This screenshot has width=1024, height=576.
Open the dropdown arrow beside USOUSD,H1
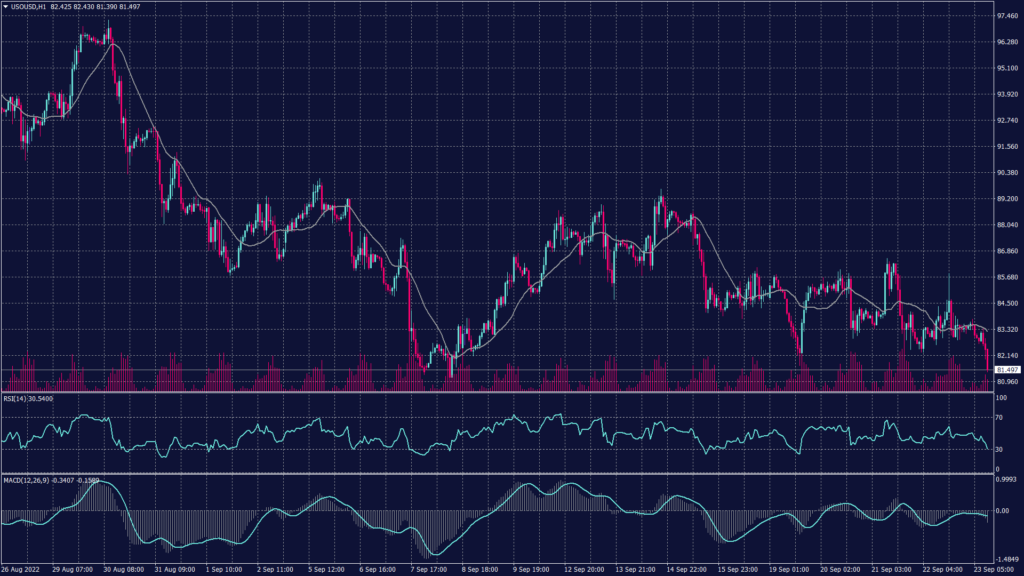(6, 7)
